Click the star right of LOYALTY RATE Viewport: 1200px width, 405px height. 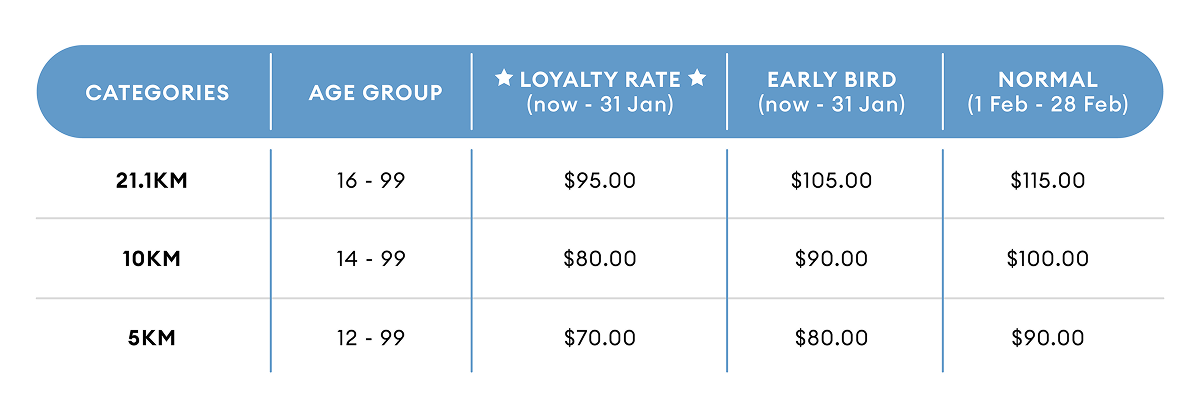(697, 79)
